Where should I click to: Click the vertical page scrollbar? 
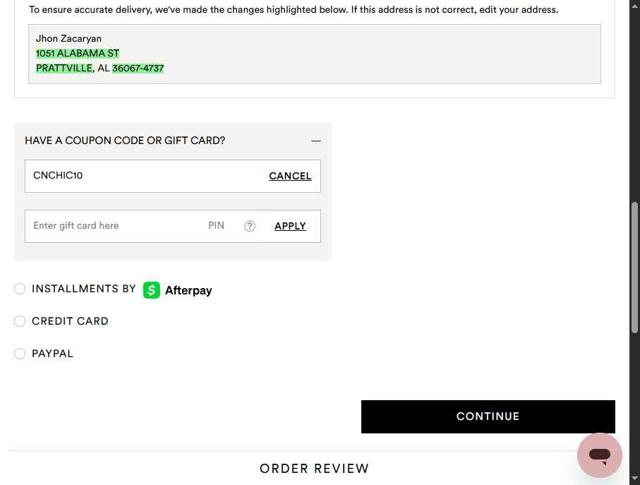[634, 265]
